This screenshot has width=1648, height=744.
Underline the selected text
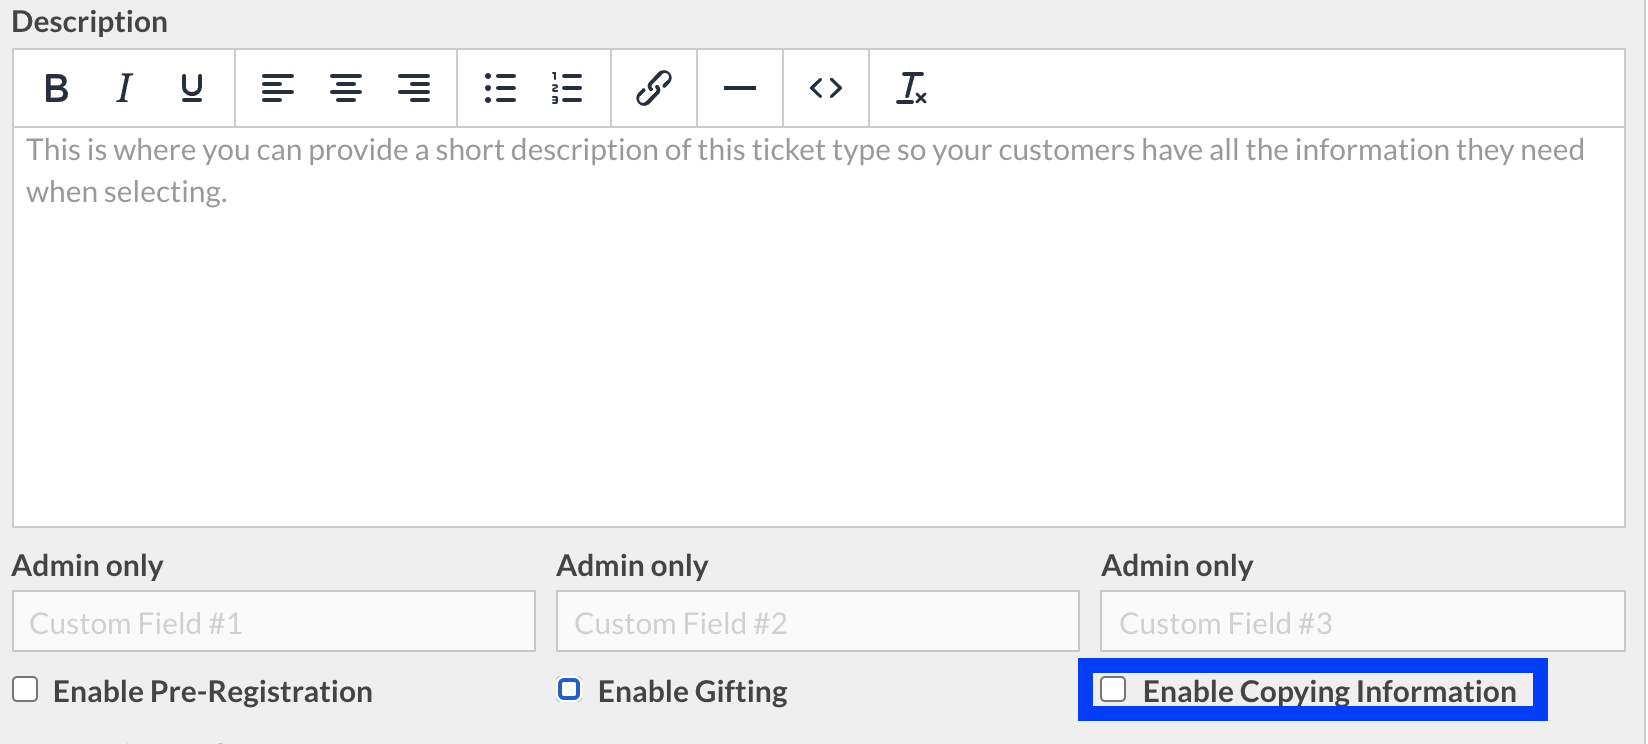(192, 88)
